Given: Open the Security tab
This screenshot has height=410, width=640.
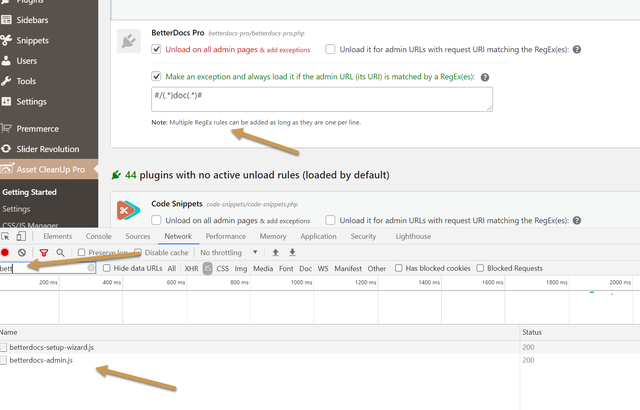Looking at the screenshot, I should pos(363,236).
